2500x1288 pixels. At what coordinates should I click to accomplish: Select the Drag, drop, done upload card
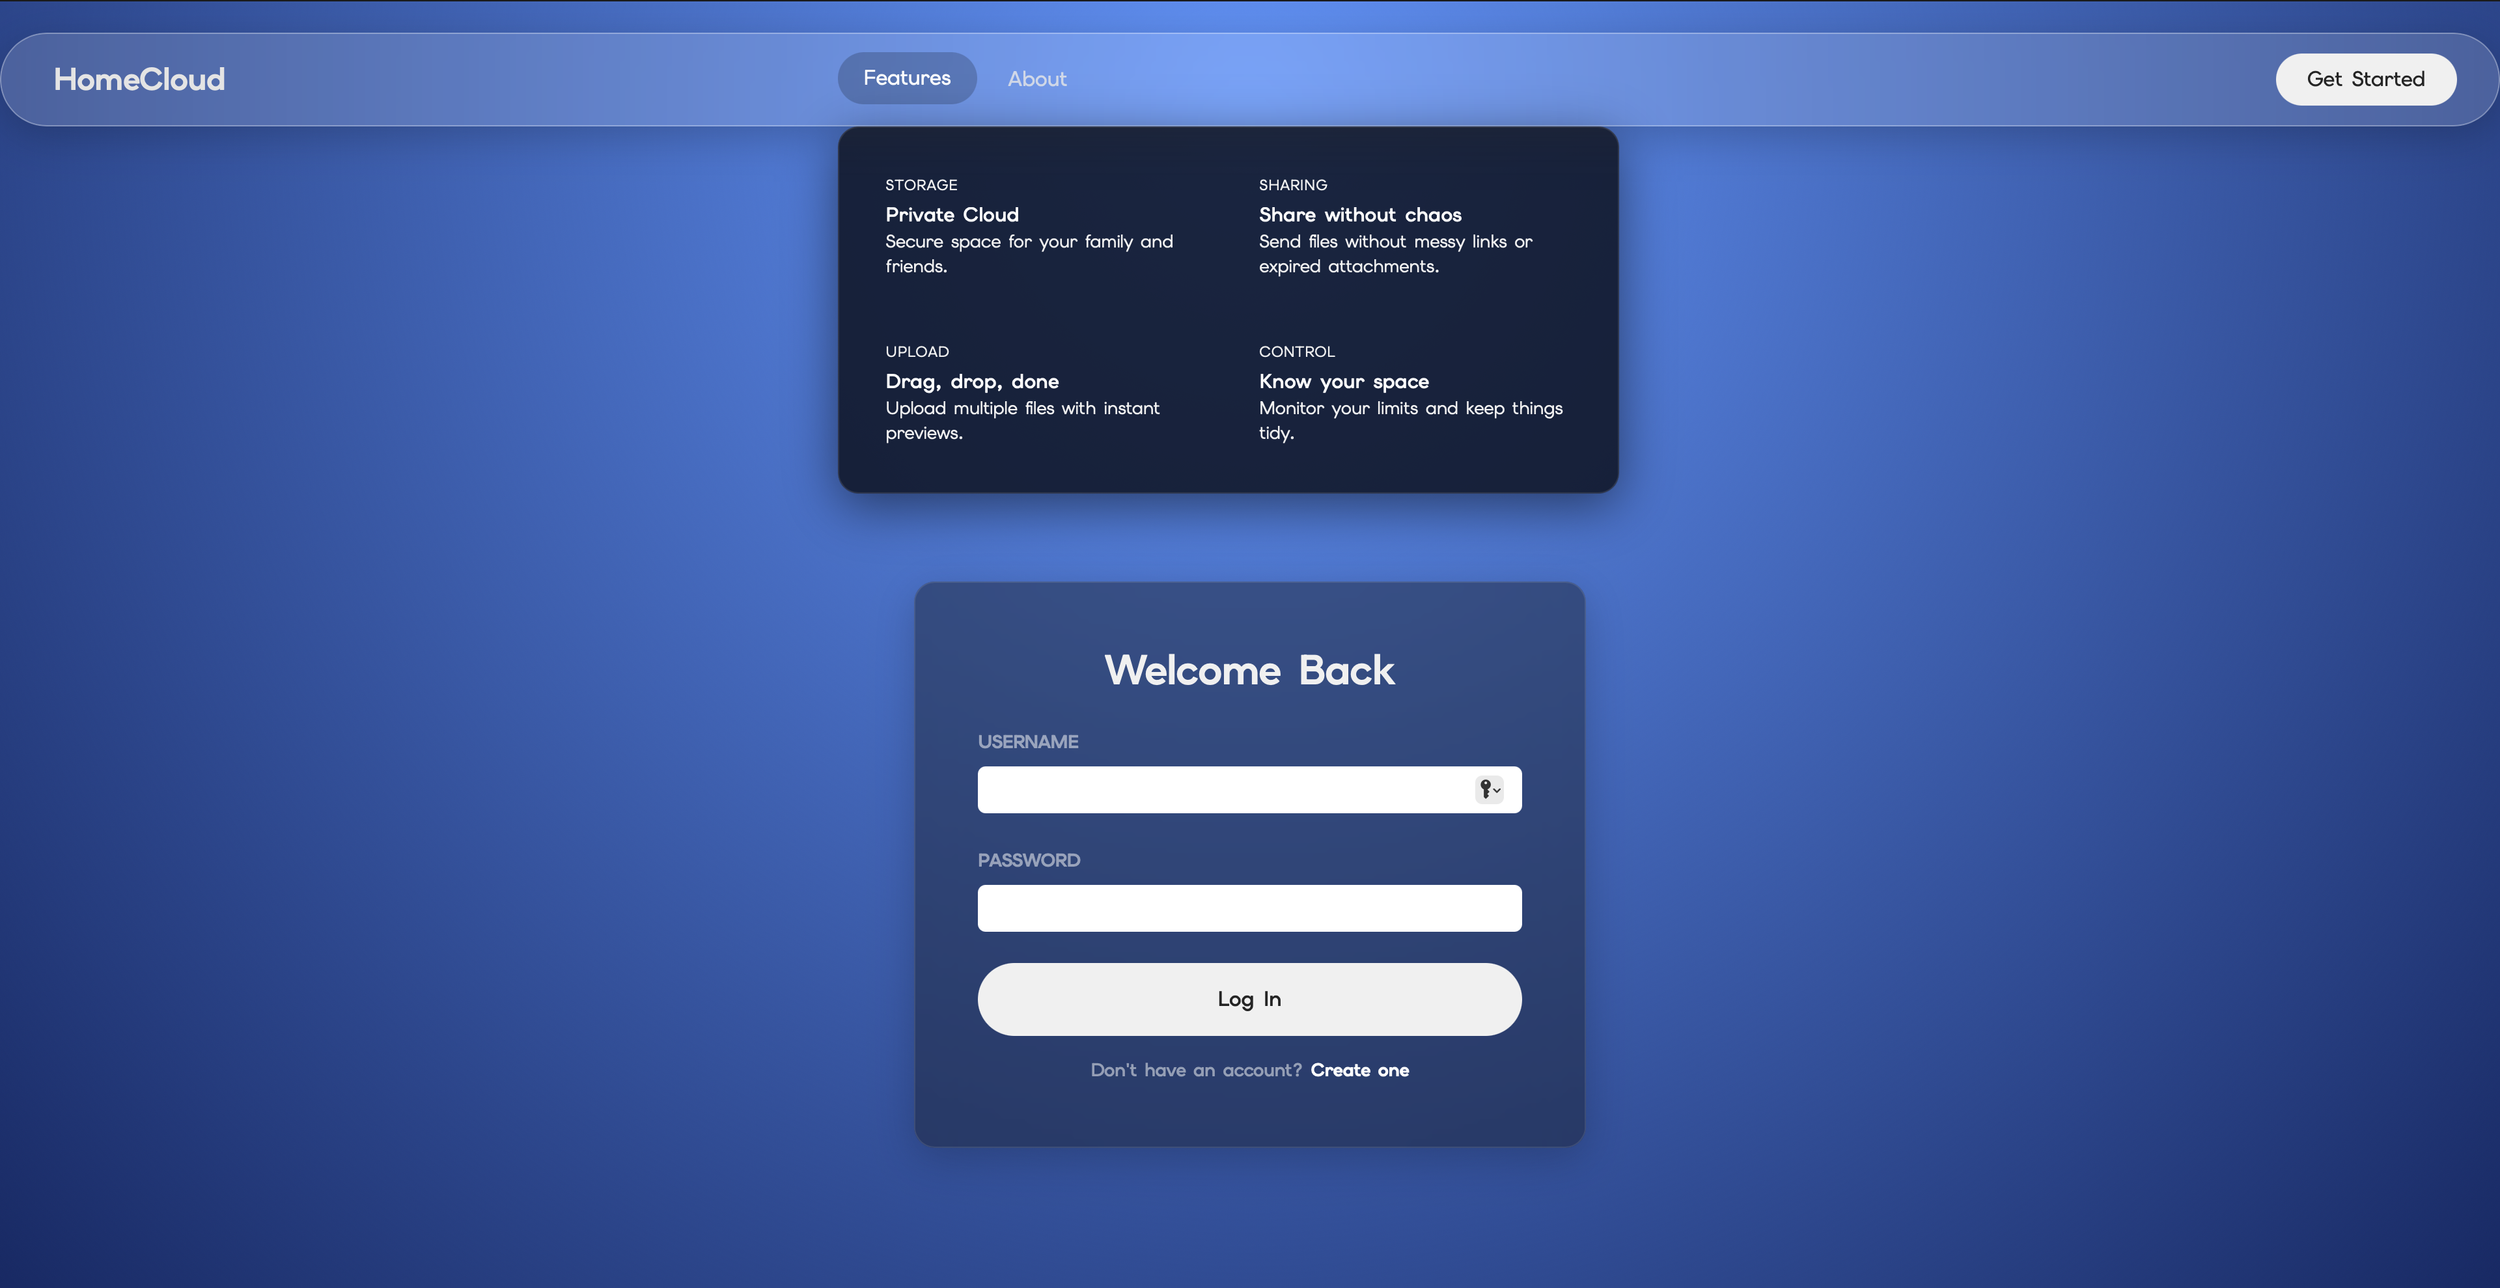pyautogui.click(x=1022, y=392)
